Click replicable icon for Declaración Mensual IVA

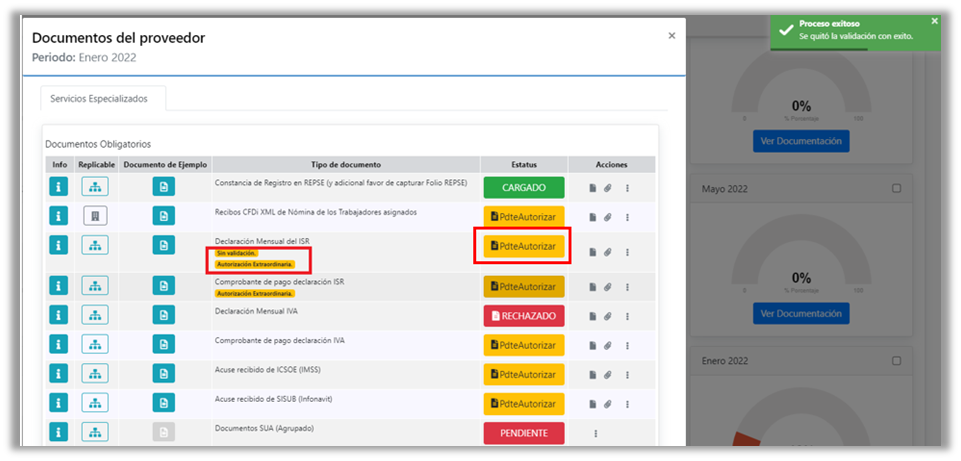point(95,315)
